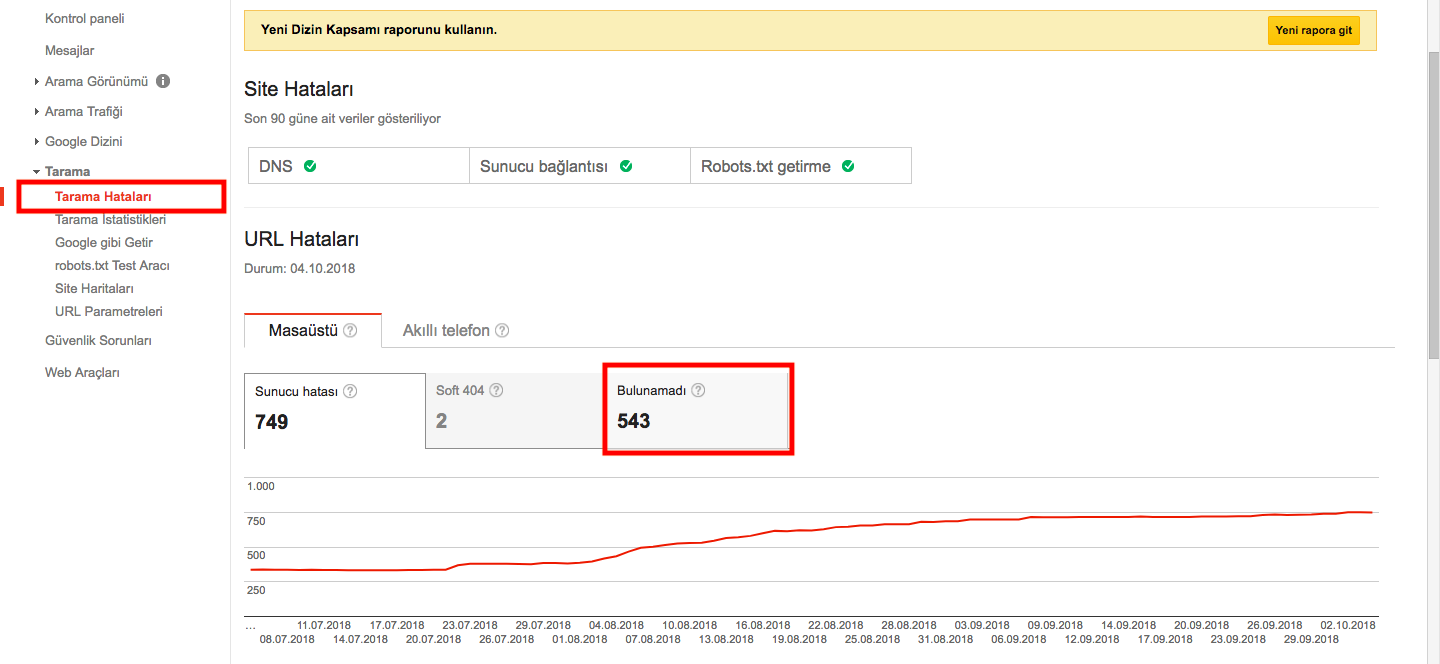Open Site Haritaları in sidebar
Screen dimensions: 1440x664
coord(94,288)
